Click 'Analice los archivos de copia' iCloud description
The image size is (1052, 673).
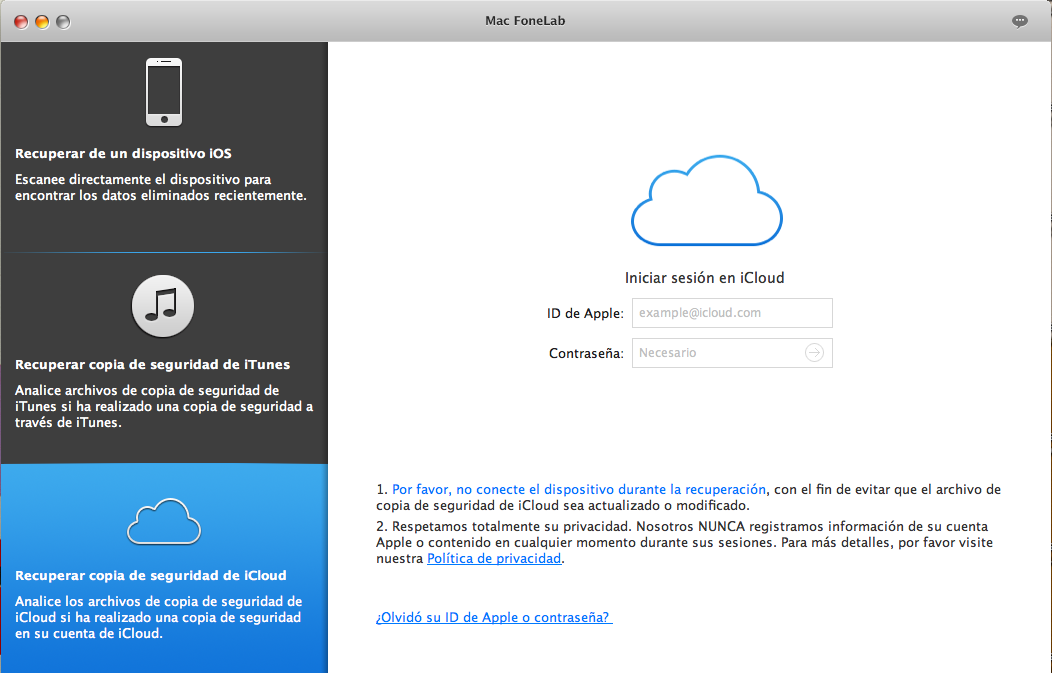[x=159, y=617]
